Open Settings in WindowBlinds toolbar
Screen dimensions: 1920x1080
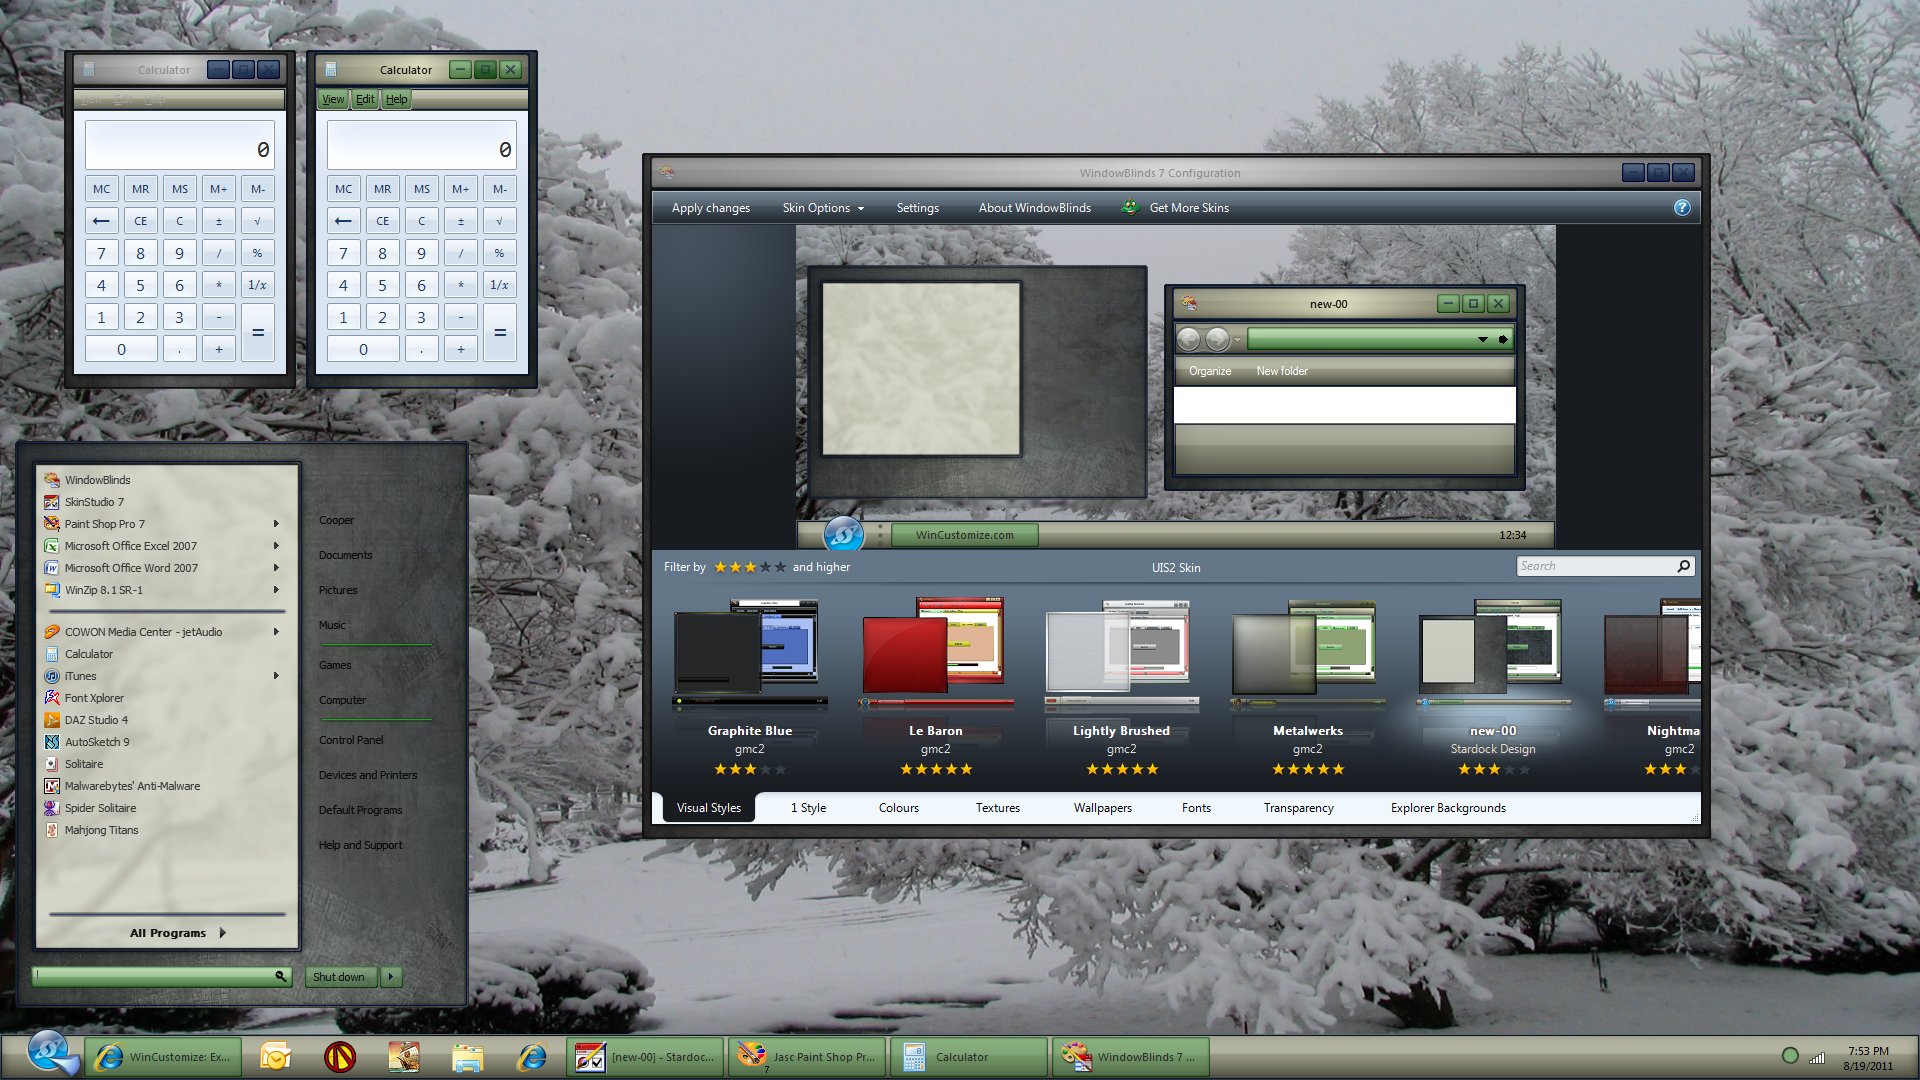(x=917, y=208)
